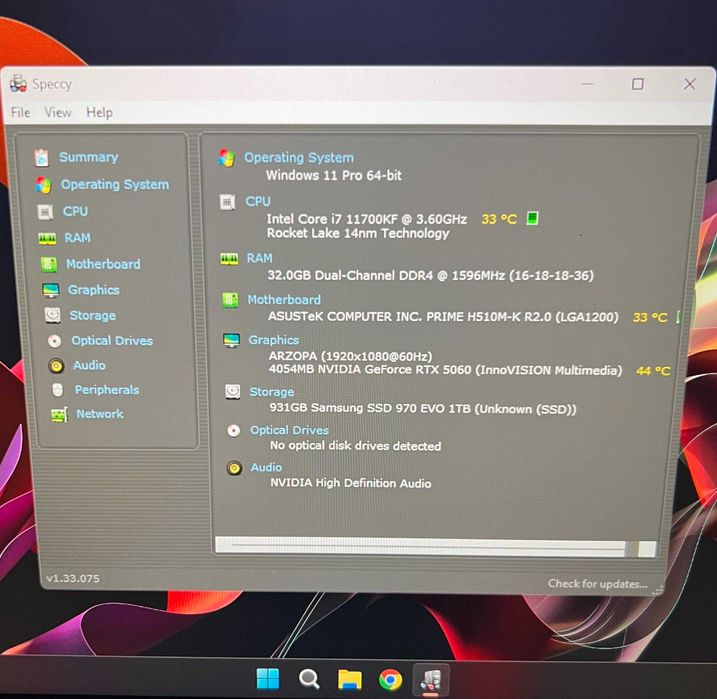Viewport: 717px width, 699px height.
Task: Click the Graphics heading link in summary
Action: click(x=273, y=340)
